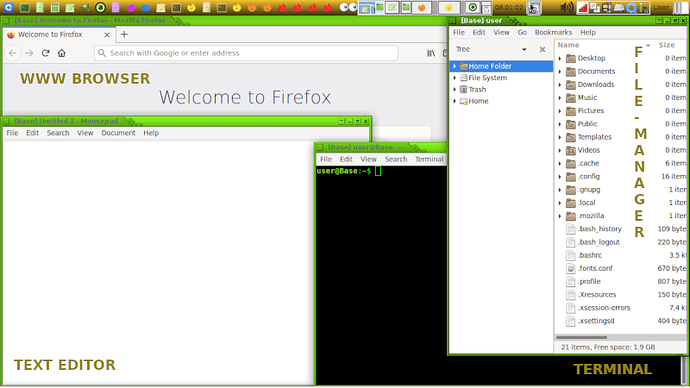Click the Firefox home button
This screenshot has width=690, height=388.
click(62, 53)
